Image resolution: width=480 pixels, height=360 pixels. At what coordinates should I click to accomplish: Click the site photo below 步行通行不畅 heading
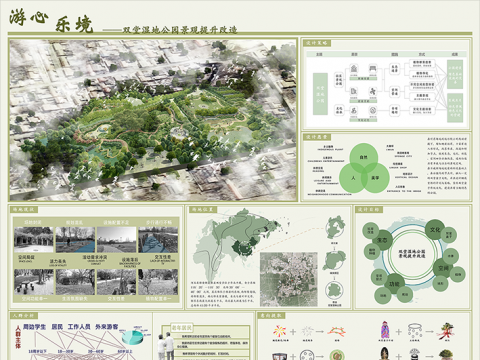coord(158,240)
